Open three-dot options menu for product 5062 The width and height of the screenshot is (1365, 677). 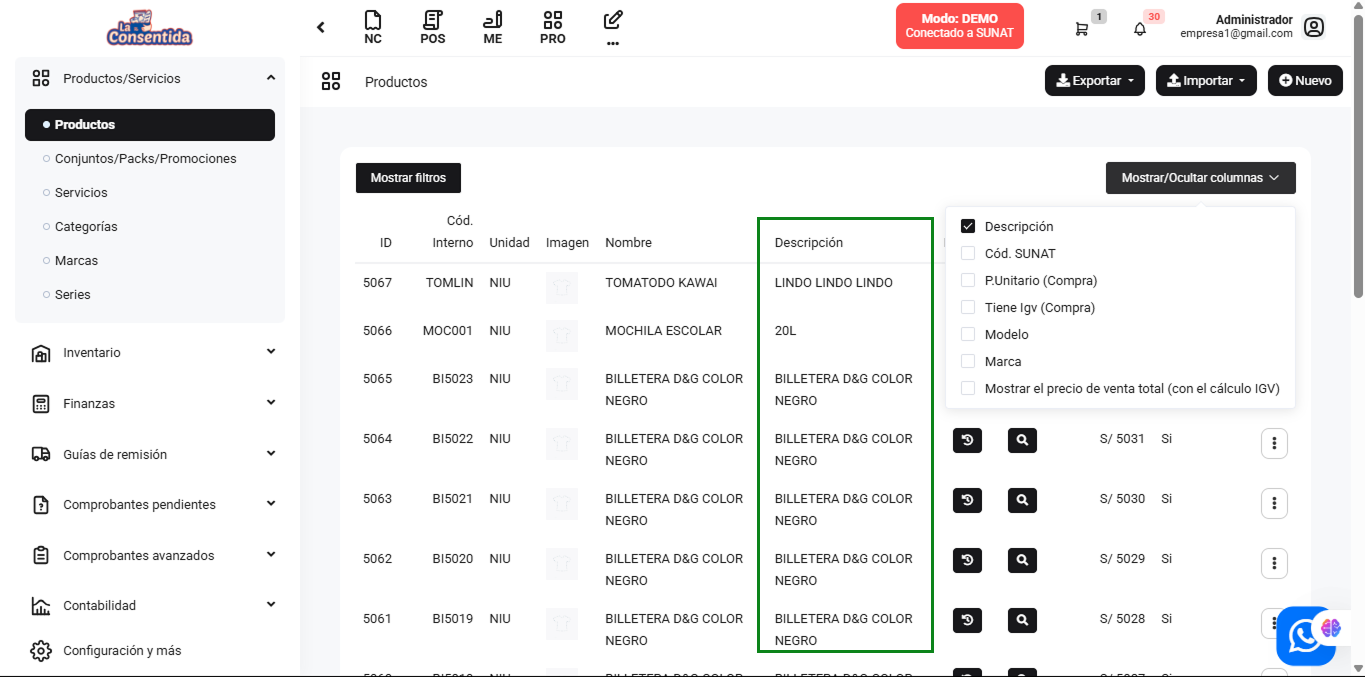1273,563
